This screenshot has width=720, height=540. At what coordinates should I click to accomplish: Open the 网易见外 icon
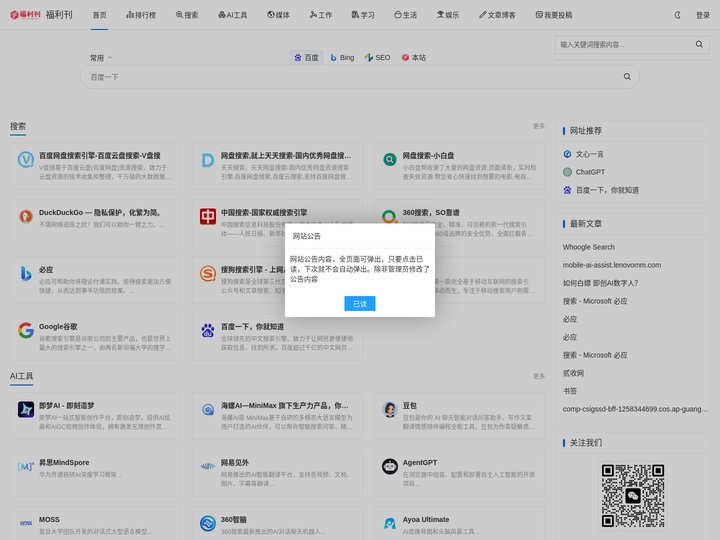[x=208, y=467]
